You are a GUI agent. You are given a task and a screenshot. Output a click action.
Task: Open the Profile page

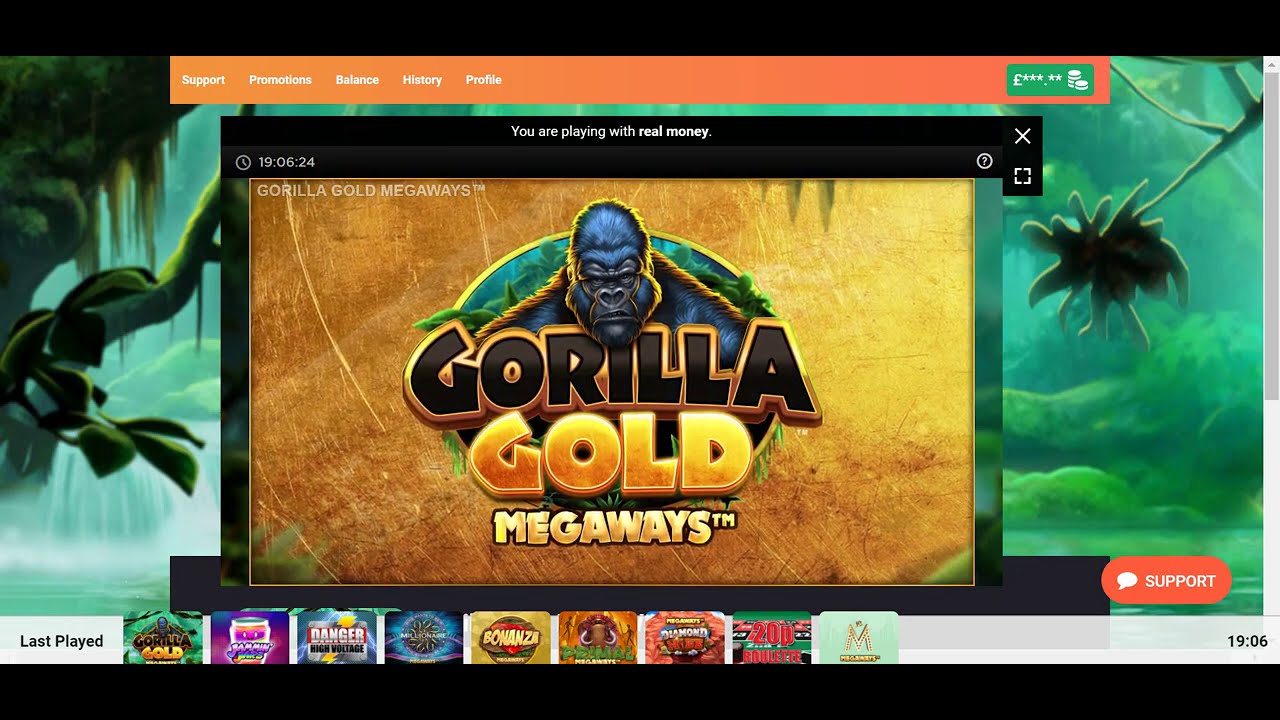point(483,80)
